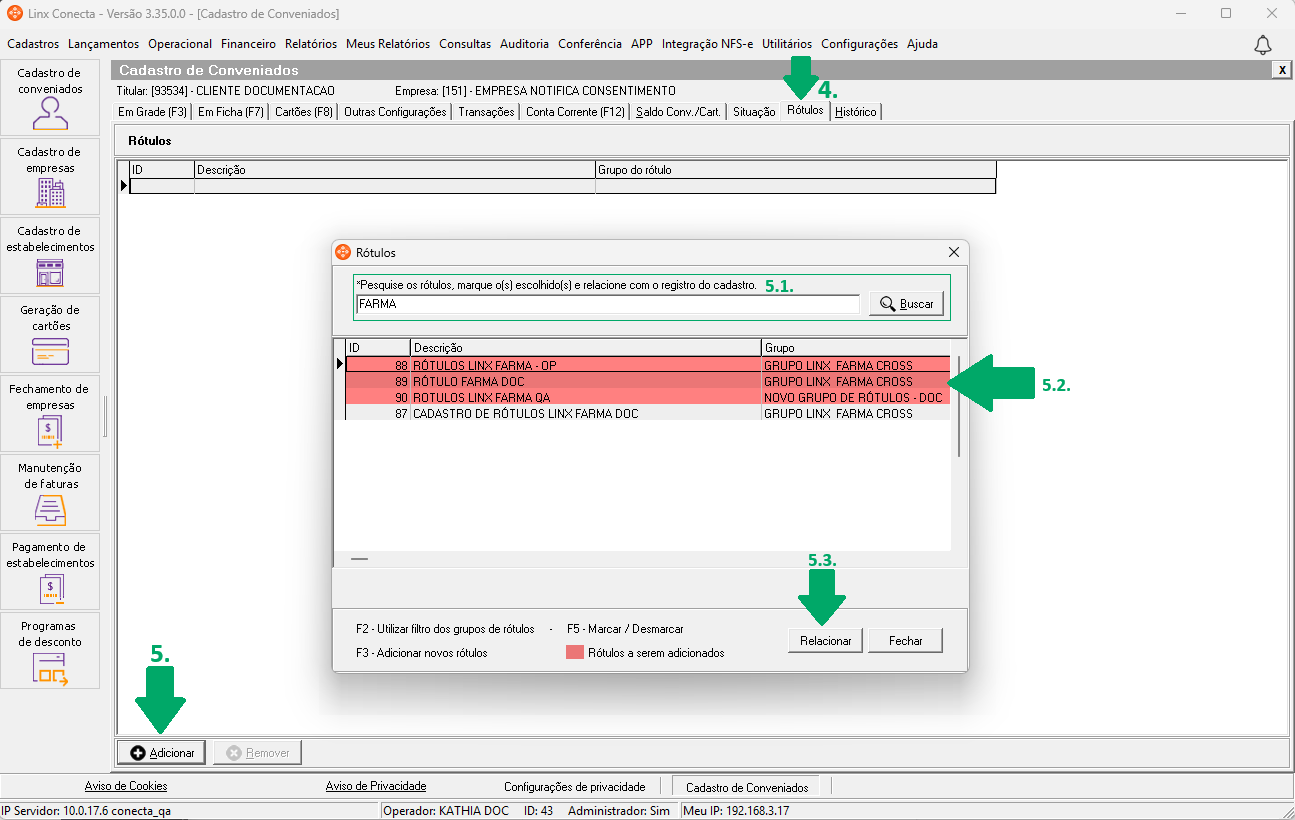
Task: Open the Relatórios menu
Action: [311, 44]
